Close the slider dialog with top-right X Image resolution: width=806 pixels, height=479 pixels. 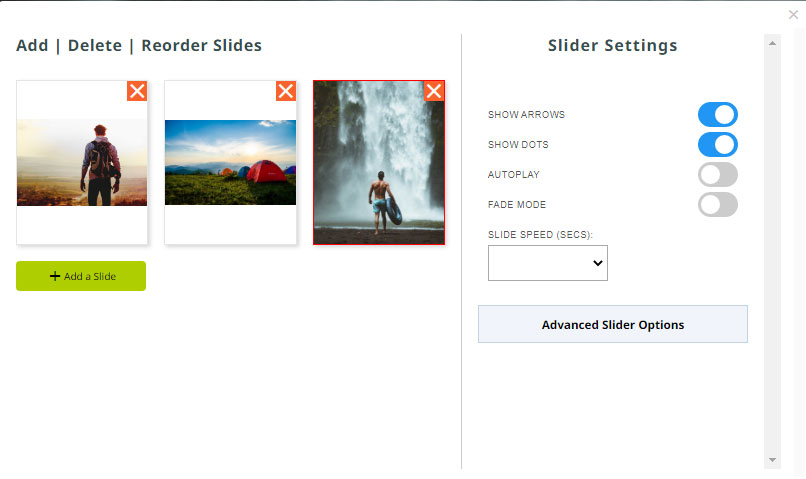pos(793,15)
